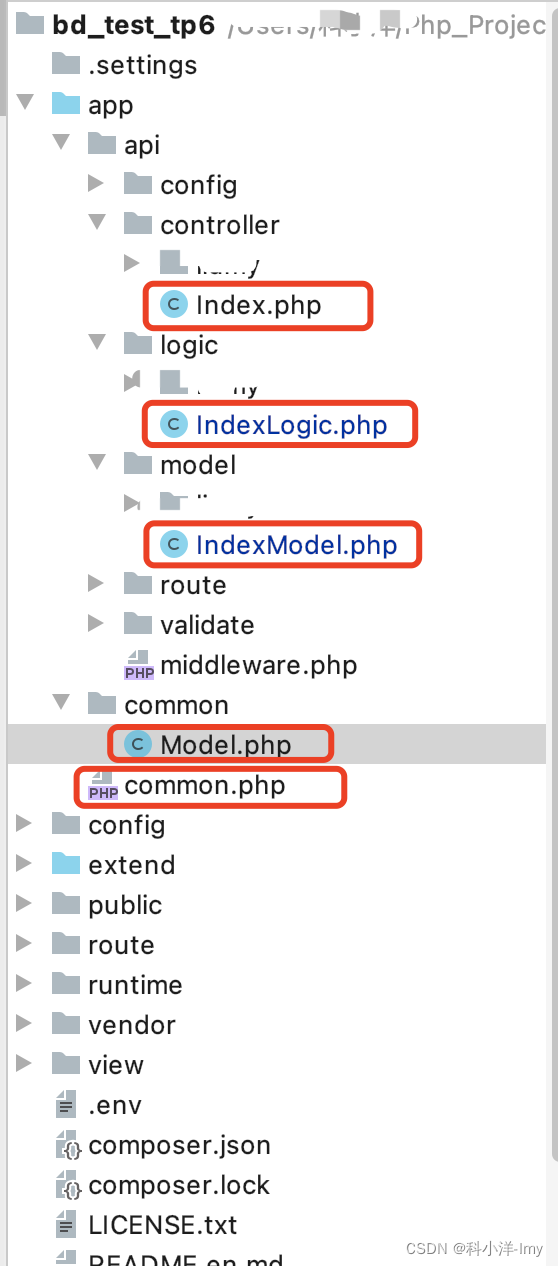
Task: Click the PHP icon beside middleware.php
Action: coord(139,666)
